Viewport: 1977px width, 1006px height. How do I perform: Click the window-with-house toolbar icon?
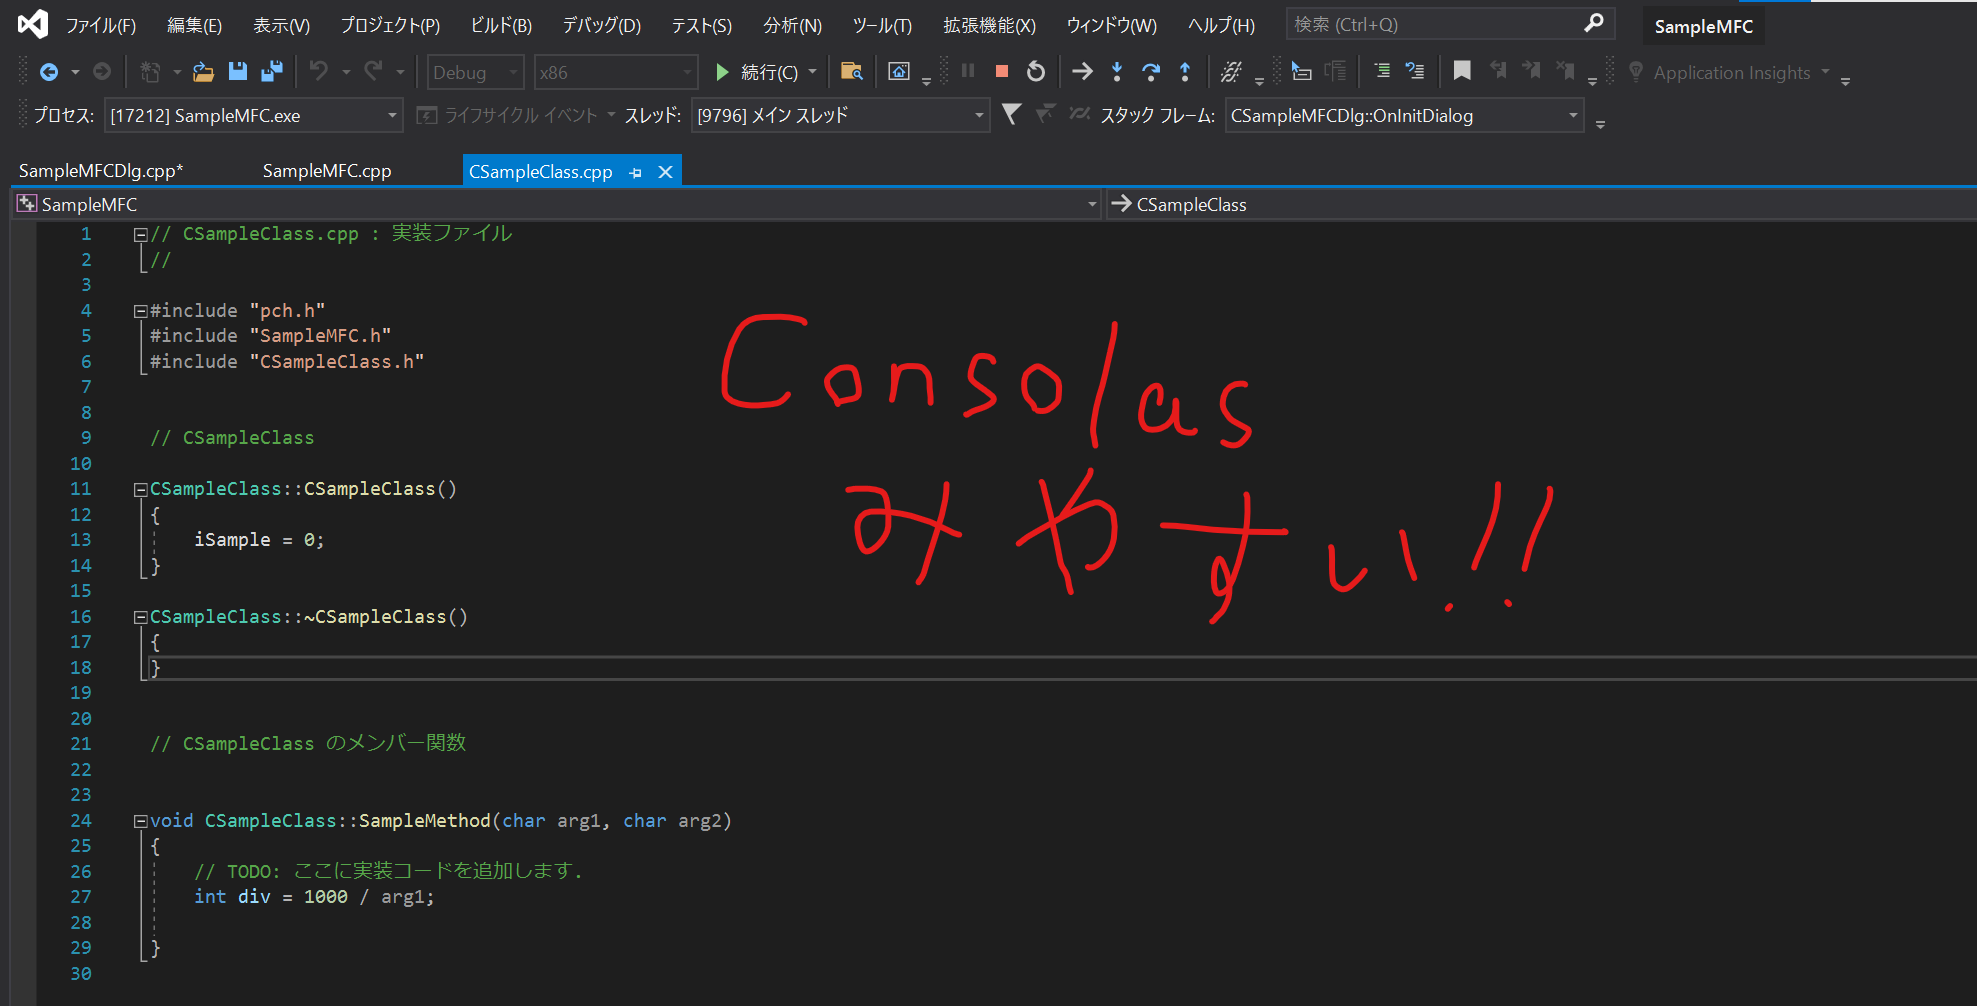pos(899,72)
